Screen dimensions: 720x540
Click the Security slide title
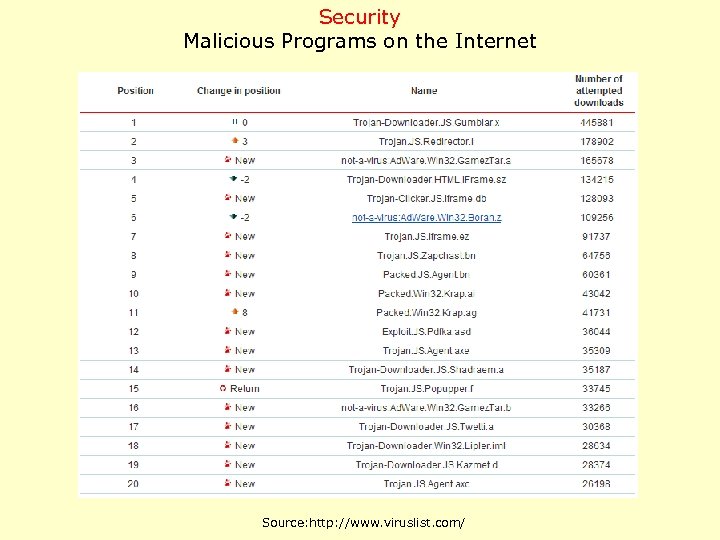359,17
